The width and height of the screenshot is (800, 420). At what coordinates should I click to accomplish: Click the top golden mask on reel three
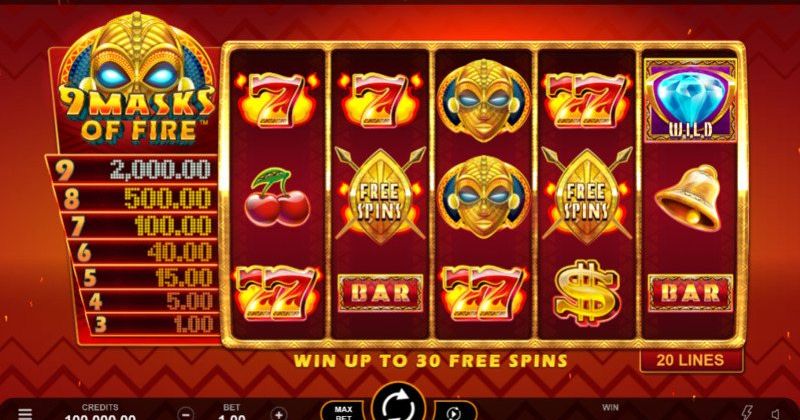(484, 100)
